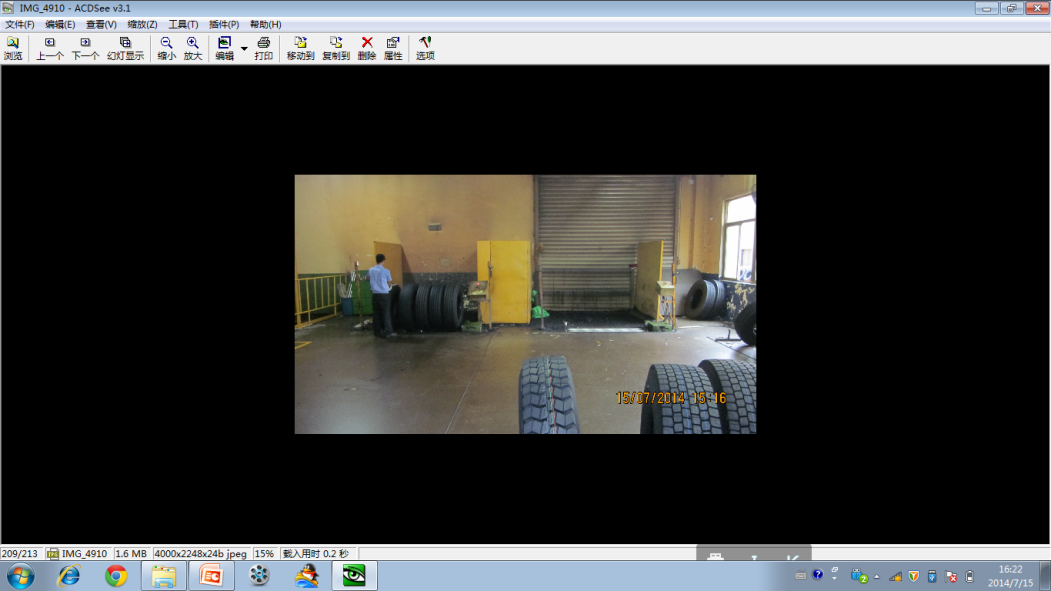1051x591 pixels.
Task: Delete the image with 删除 icon
Action: [367, 48]
